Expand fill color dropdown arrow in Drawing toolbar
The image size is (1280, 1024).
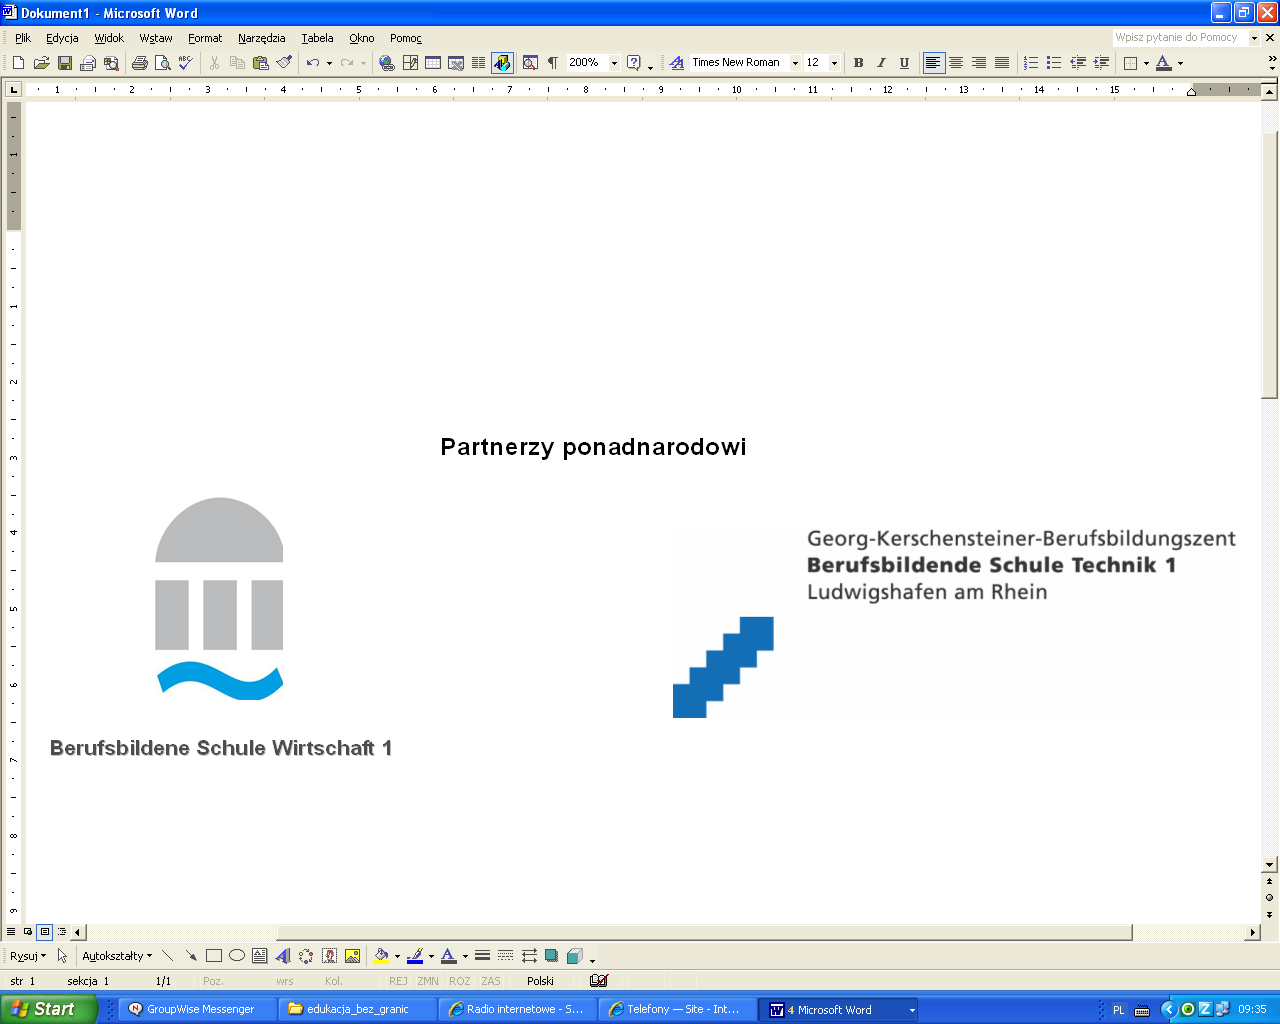click(397, 956)
